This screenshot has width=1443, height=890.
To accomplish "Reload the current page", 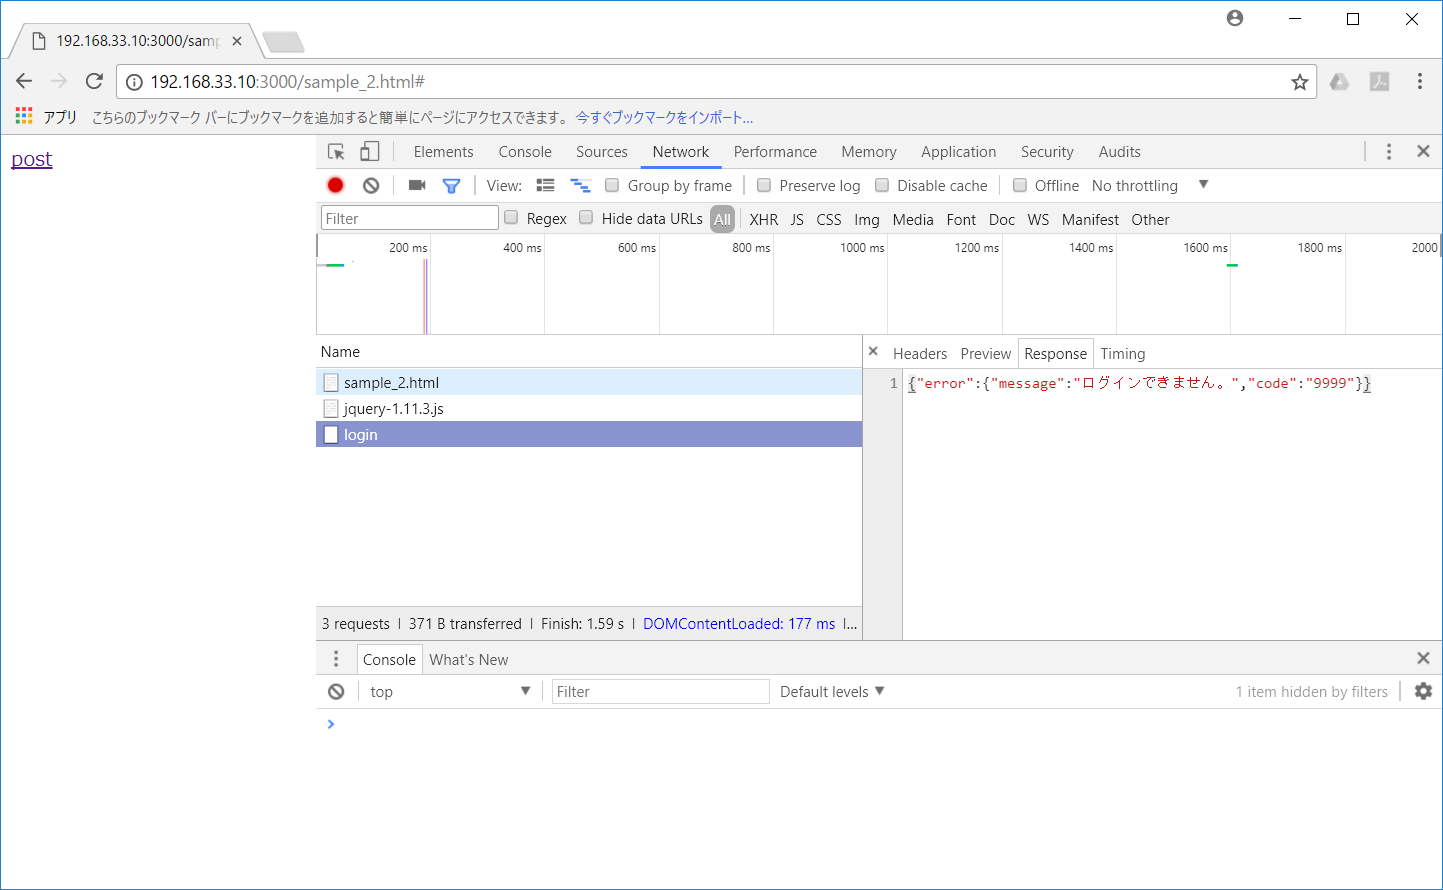I will click(94, 81).
